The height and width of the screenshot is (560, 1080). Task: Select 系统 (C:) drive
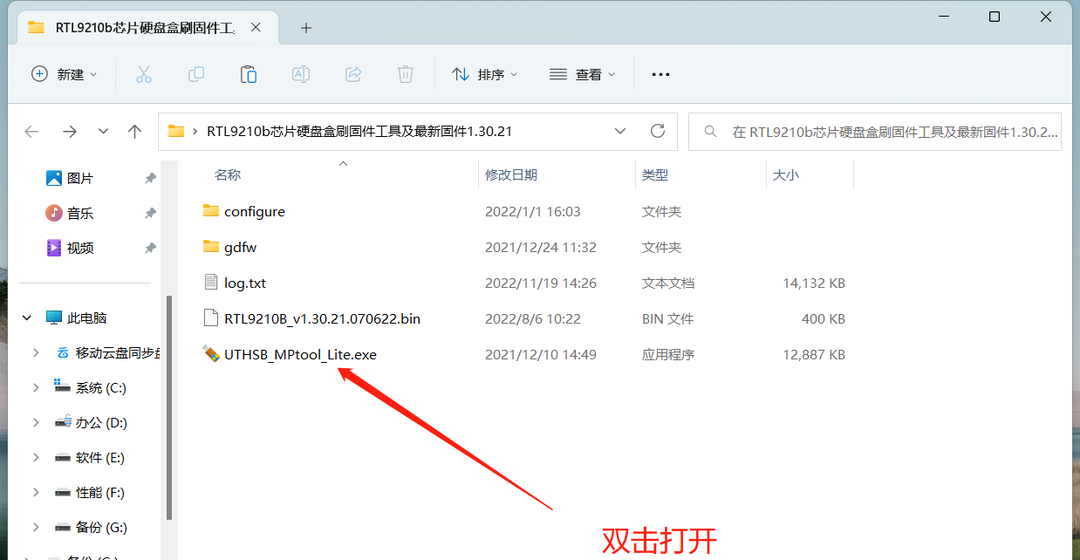point(101,388)
